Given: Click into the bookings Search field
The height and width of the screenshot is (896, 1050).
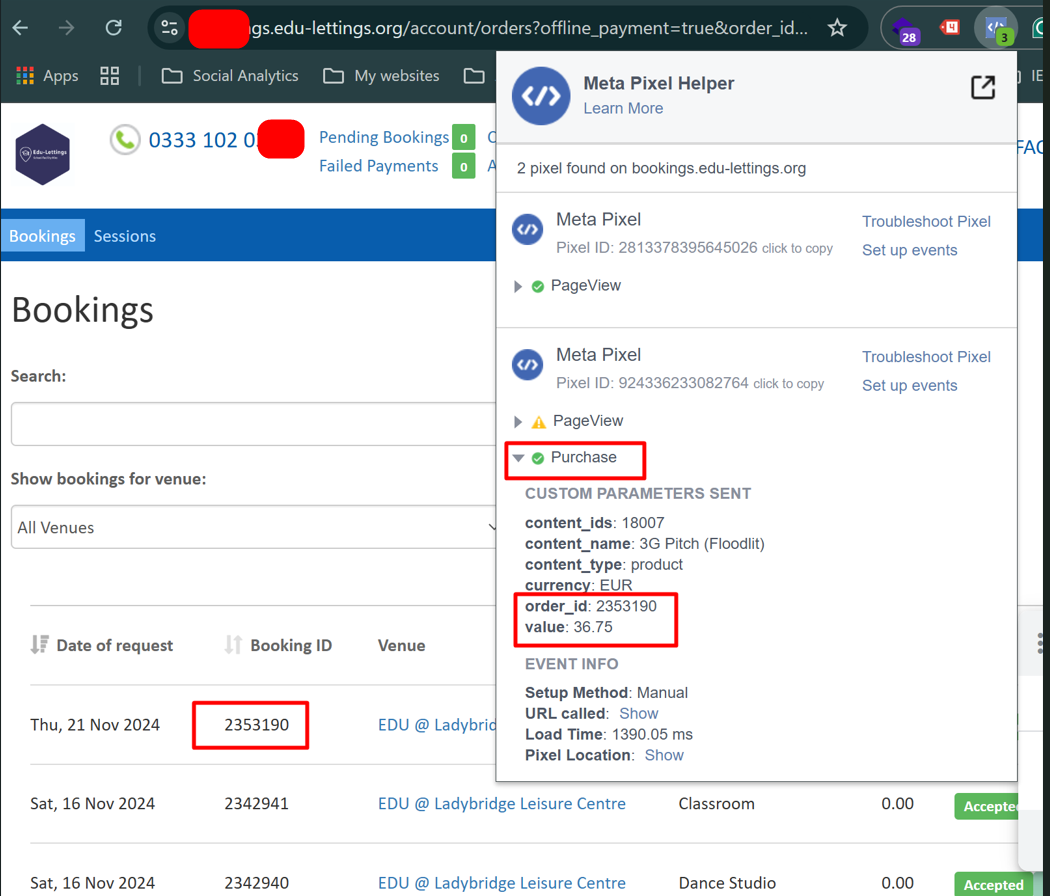Looking at the screenshot, I should (250, 424).
